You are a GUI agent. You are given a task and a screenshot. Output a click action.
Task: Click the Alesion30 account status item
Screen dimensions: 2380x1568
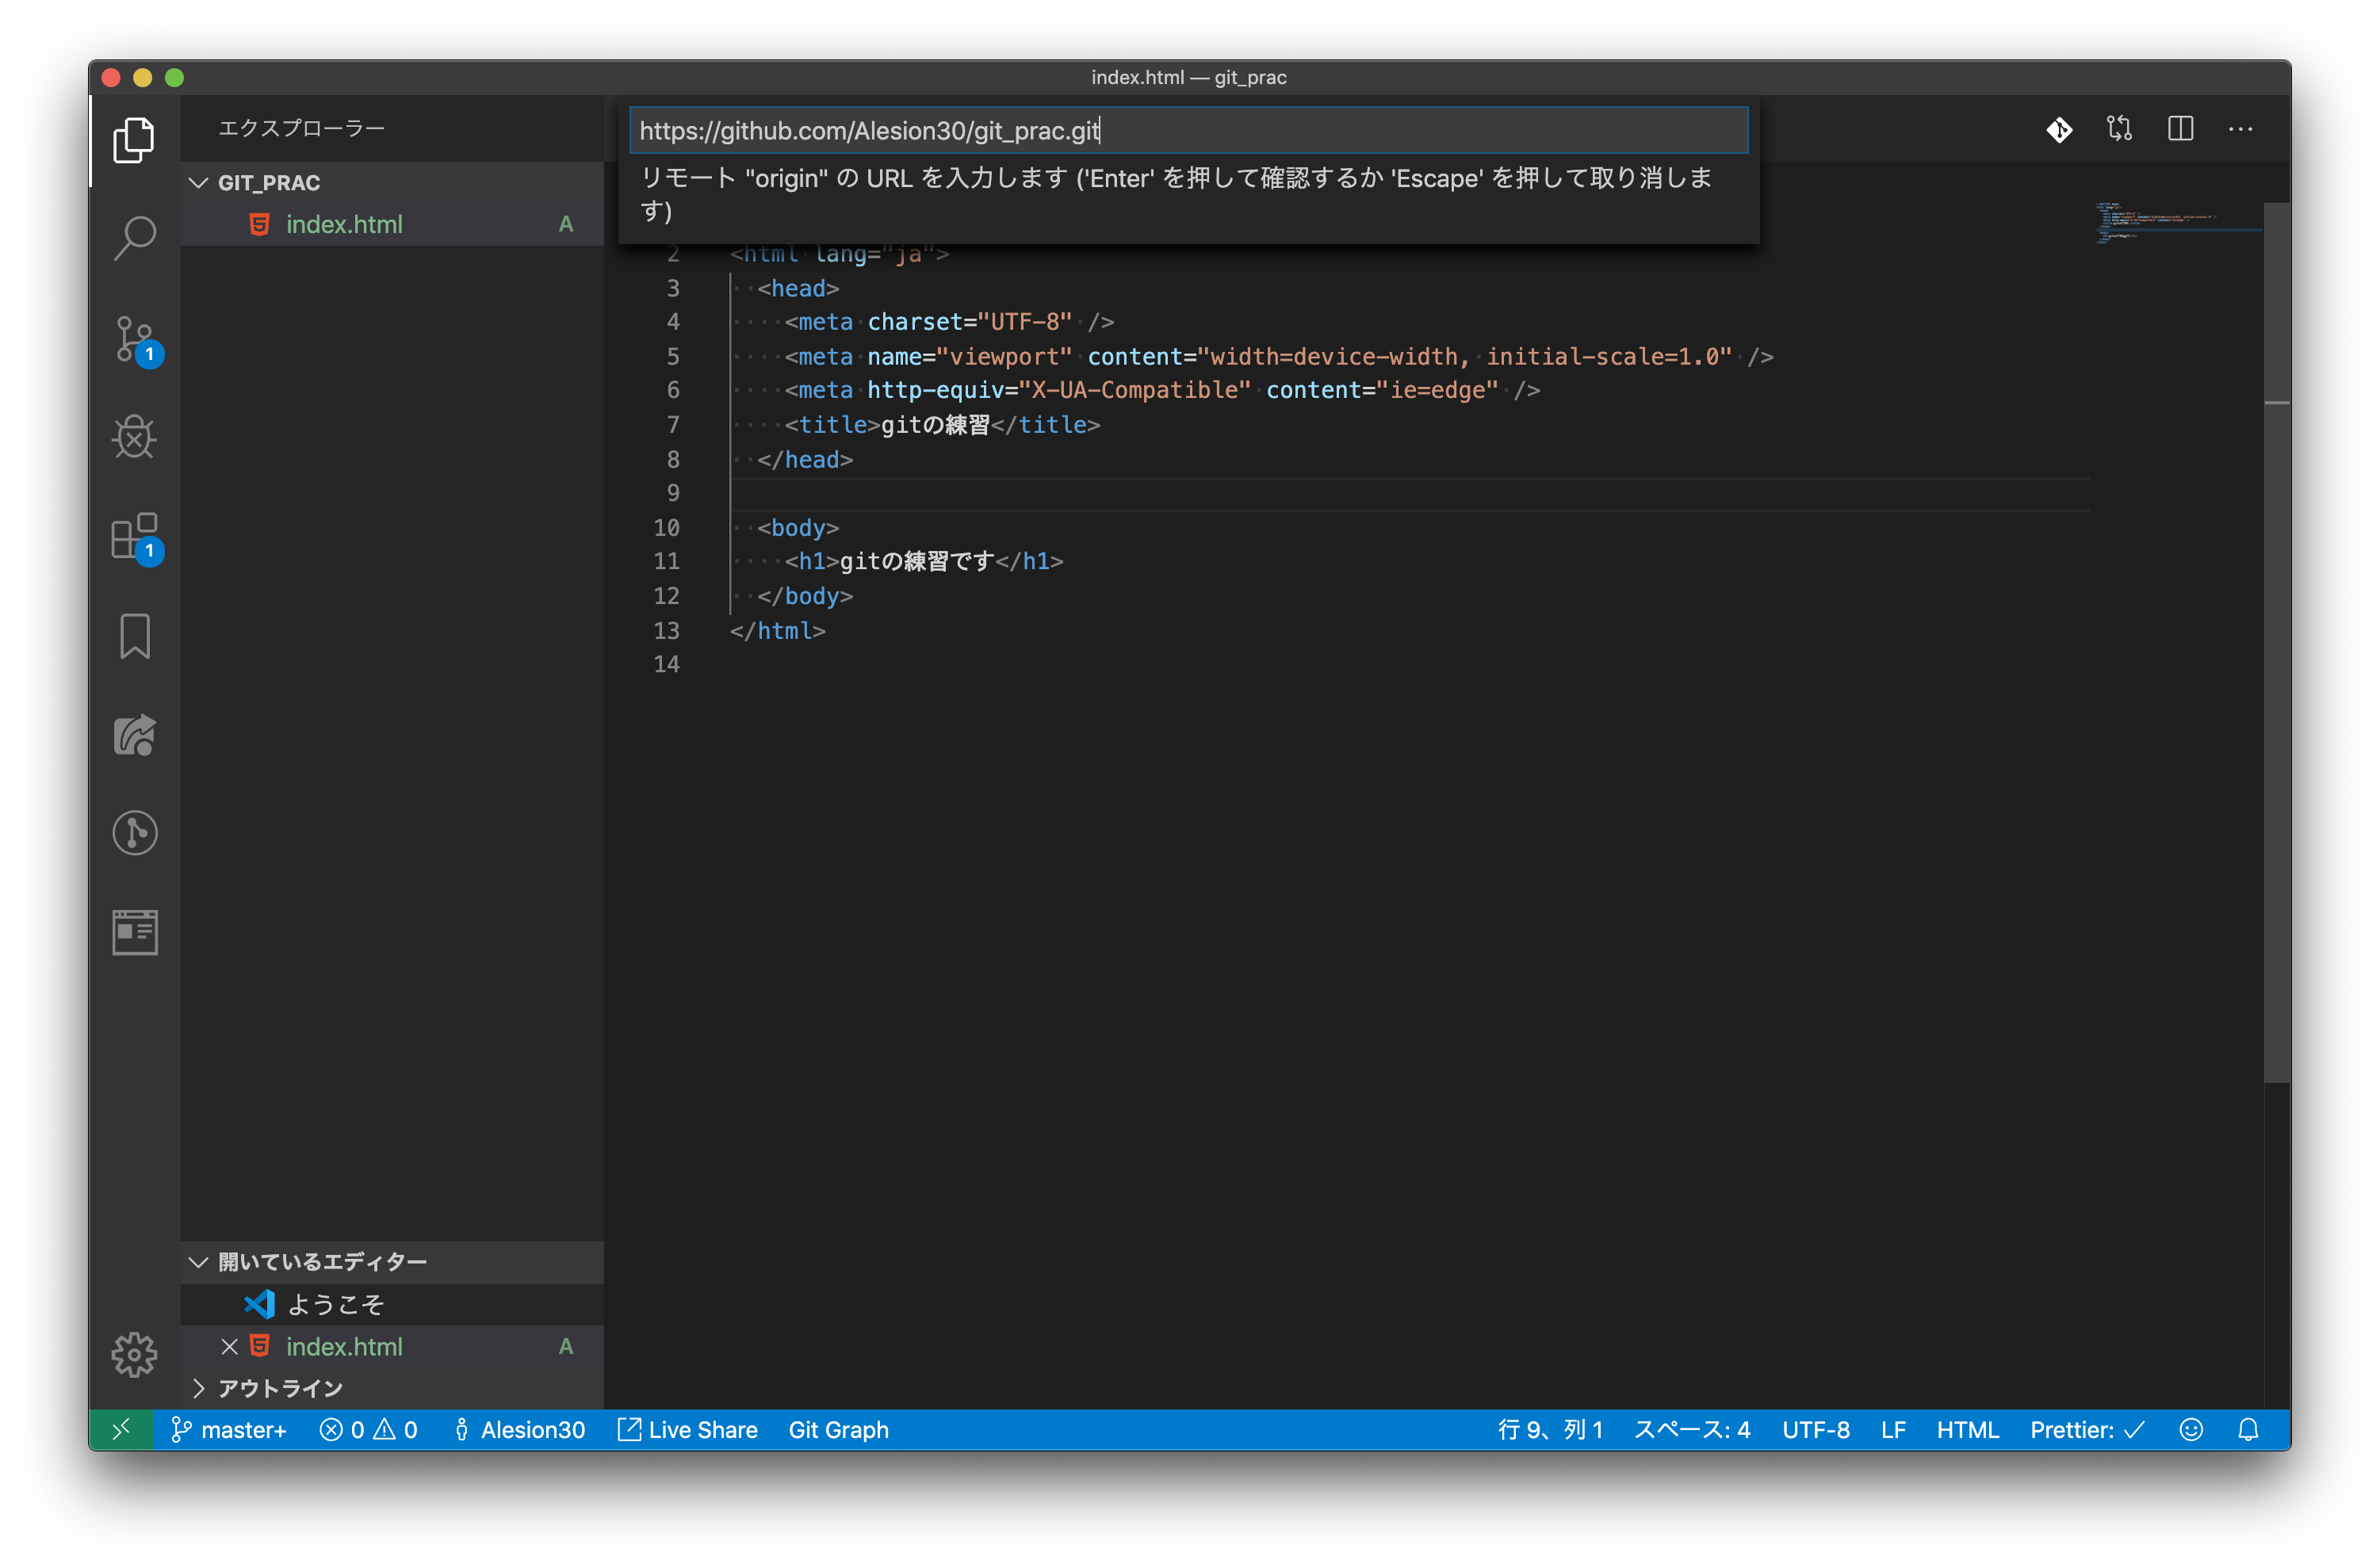tap(519, 1430)
